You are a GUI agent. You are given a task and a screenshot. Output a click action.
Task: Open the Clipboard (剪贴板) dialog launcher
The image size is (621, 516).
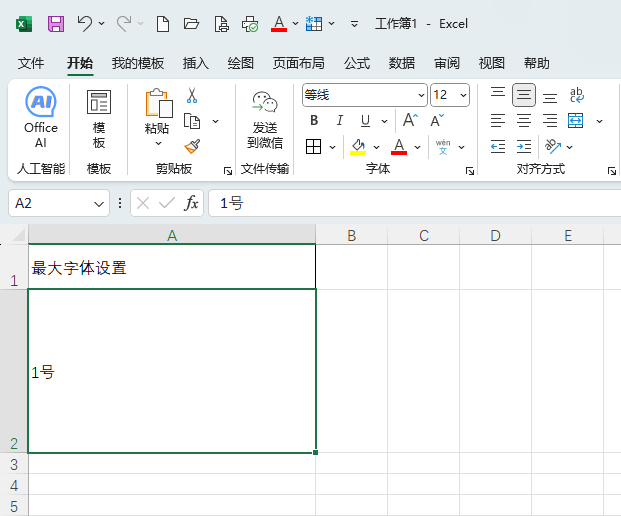pyautogui.click(x=228, y=171)
